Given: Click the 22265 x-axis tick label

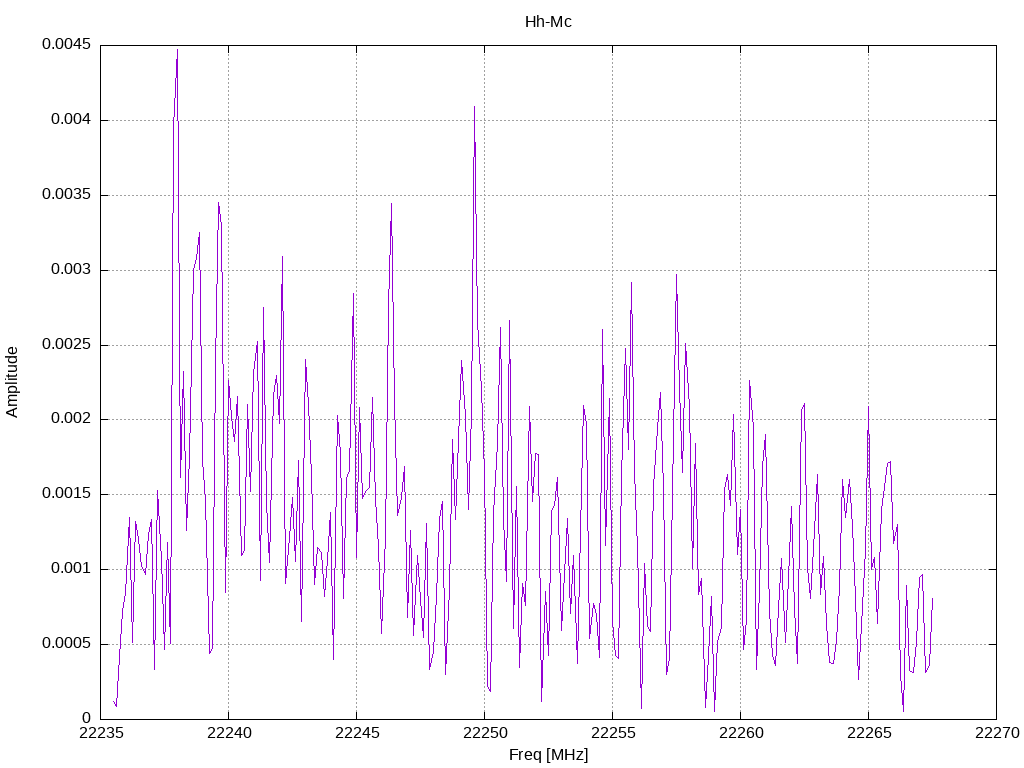Looking at the screenshot, I should (869, 733).
